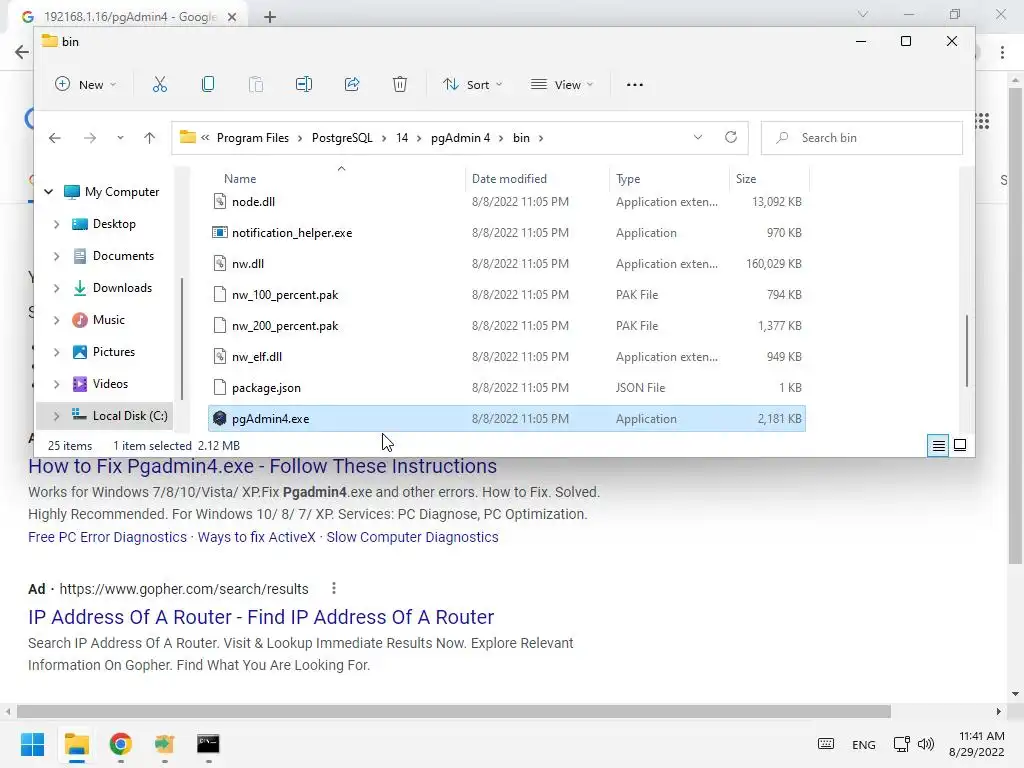1024x768 pixels.
Task: Go up one folder level arrow
Action: tap(150, 138)
